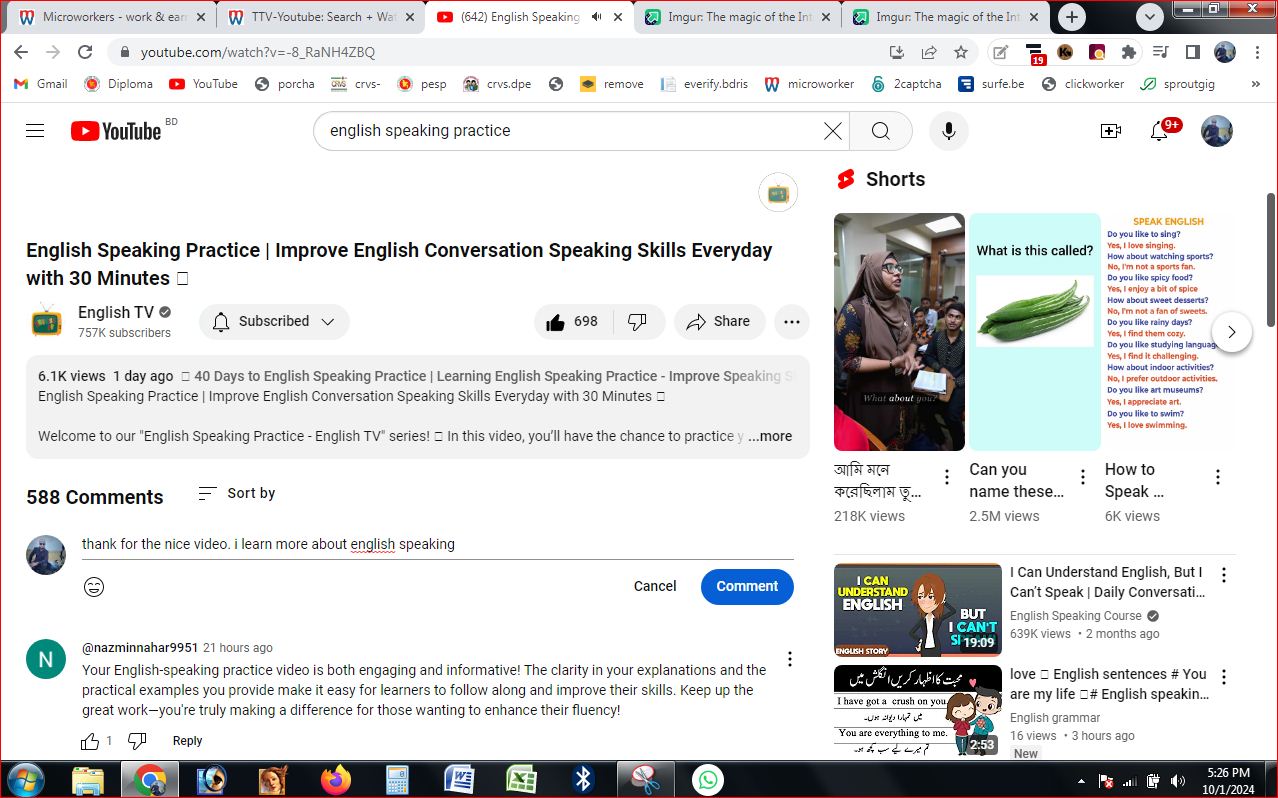Image resolution: width=1278 pixels, height=798 pixels.
Task: Cancel the comment draft
Action: coord(655,587)
